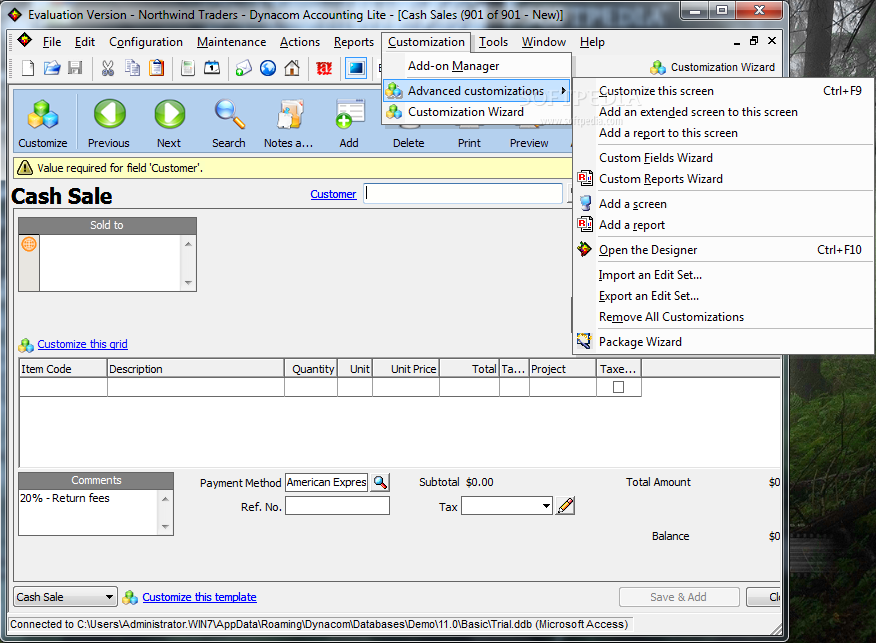This screenshot has height=643, width=876.
Task: Click the Ref. No. input field
Action: point(337,506)
